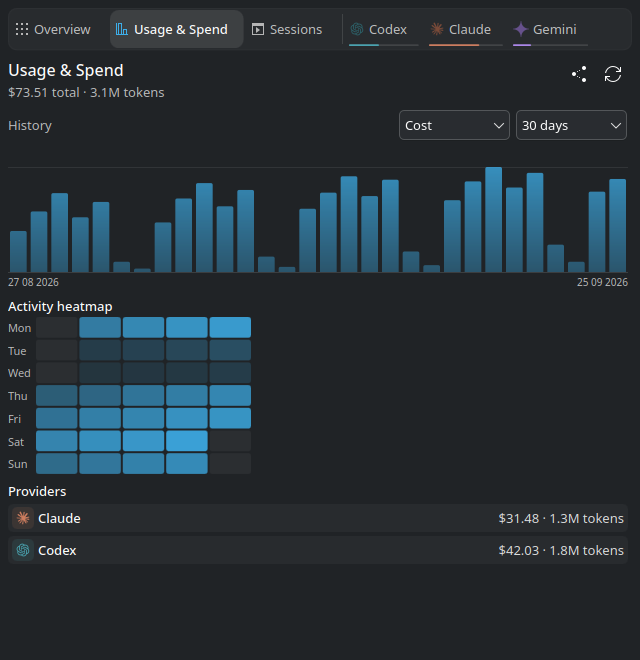Screen dimensions: 640x660
Task: Click the Codex knot logo in tab bar
Action: tap(357, 29)
